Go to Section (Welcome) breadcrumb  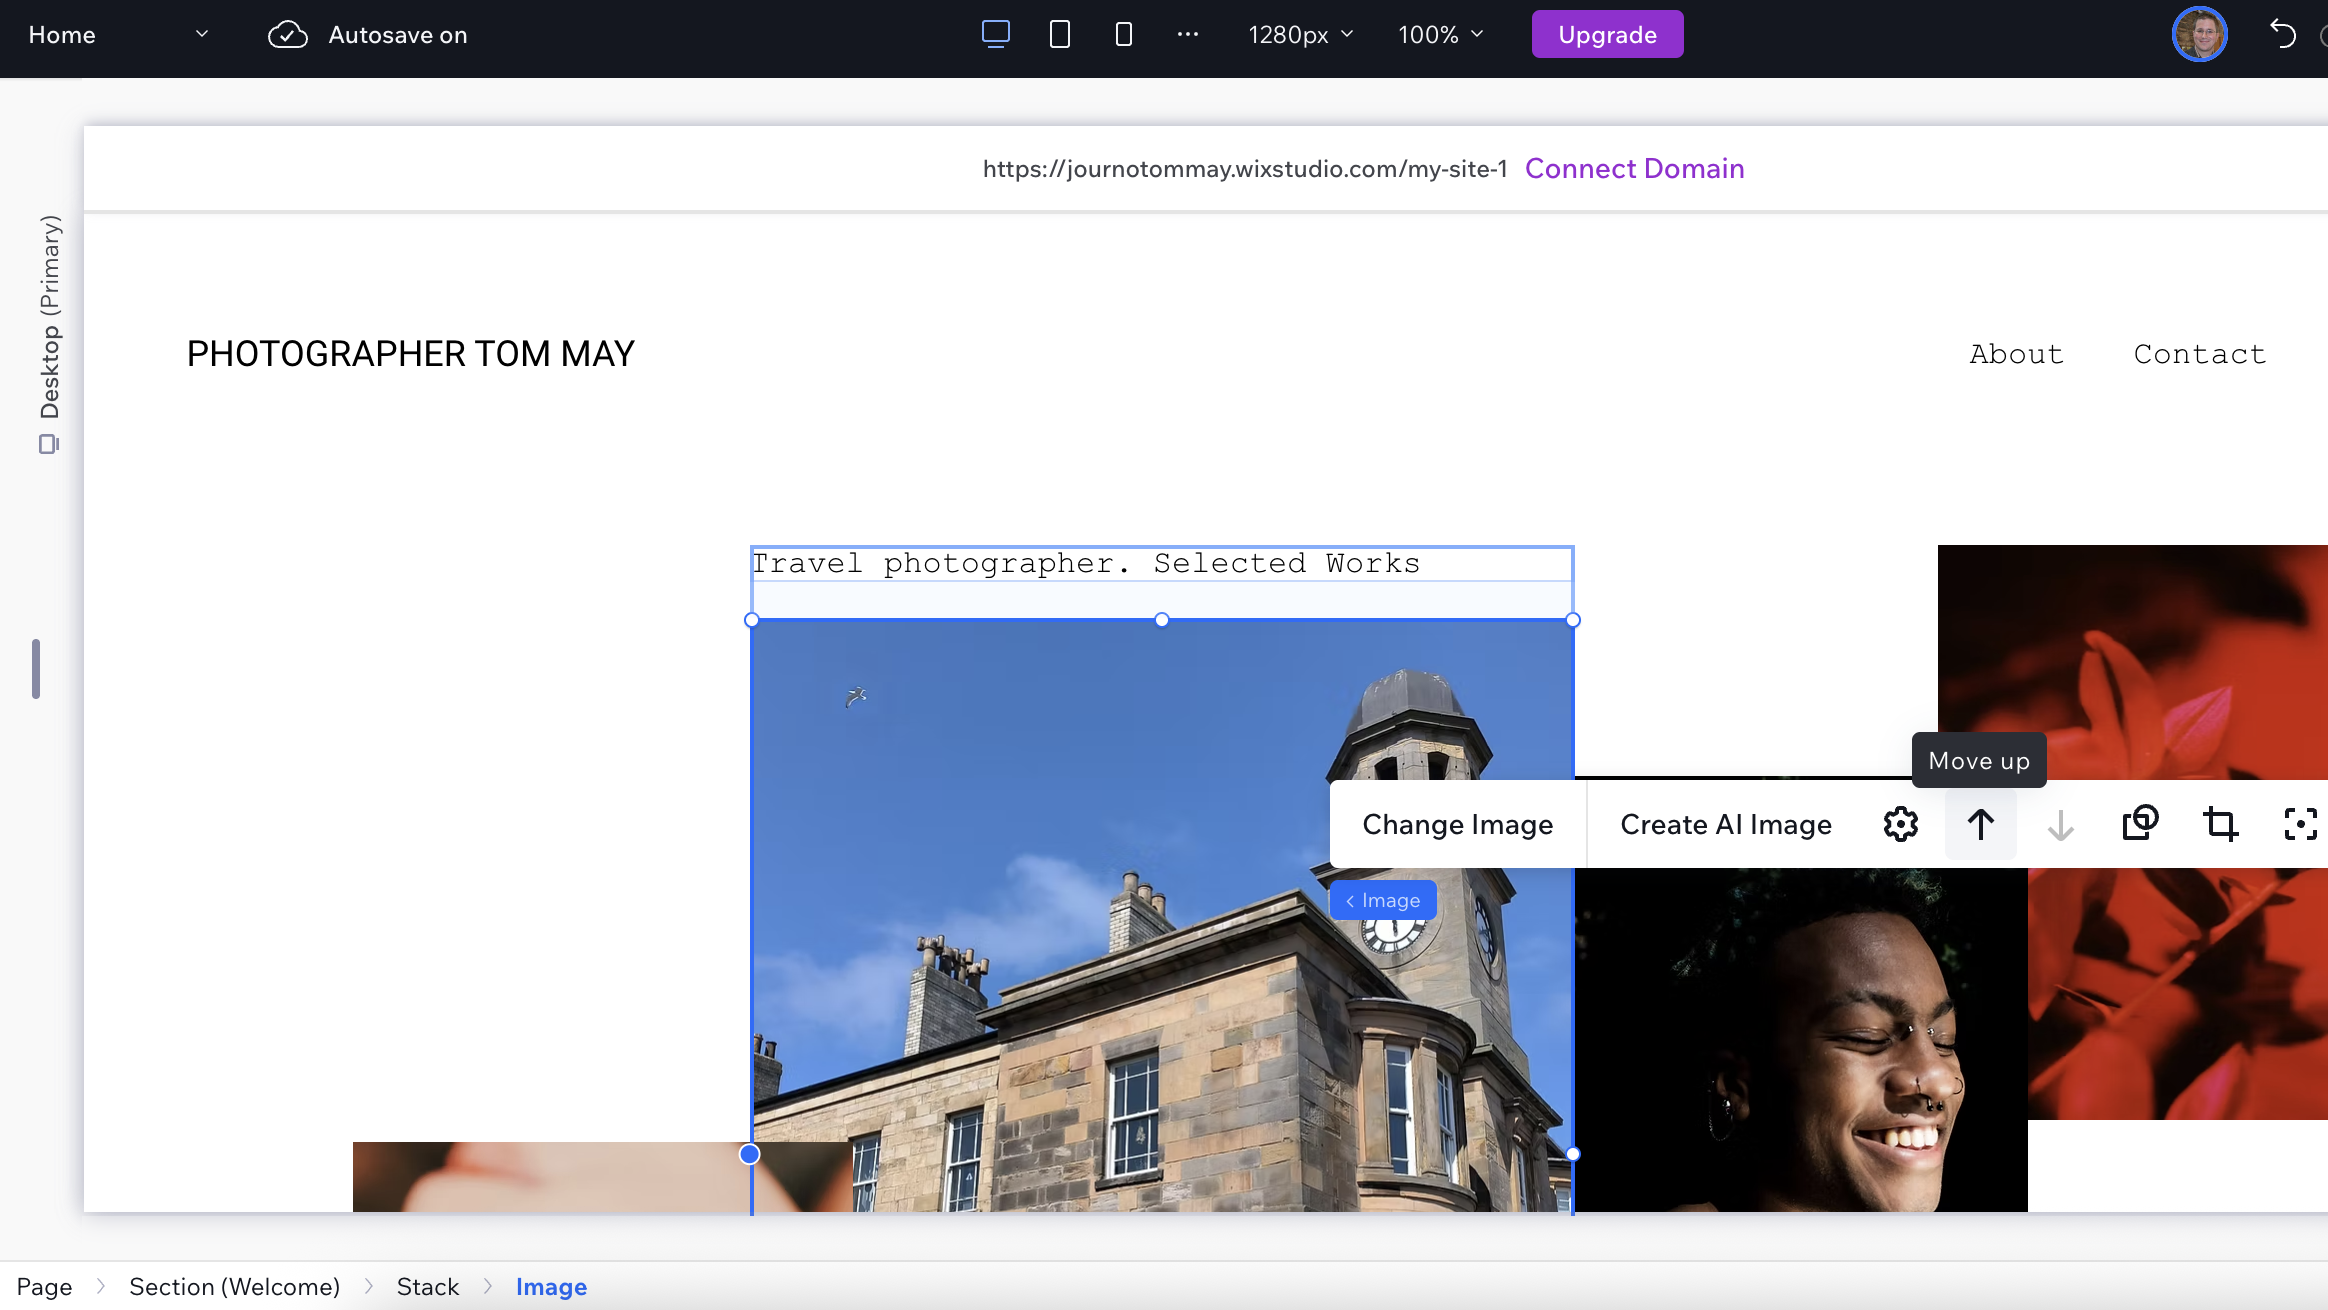[234, 1286]
